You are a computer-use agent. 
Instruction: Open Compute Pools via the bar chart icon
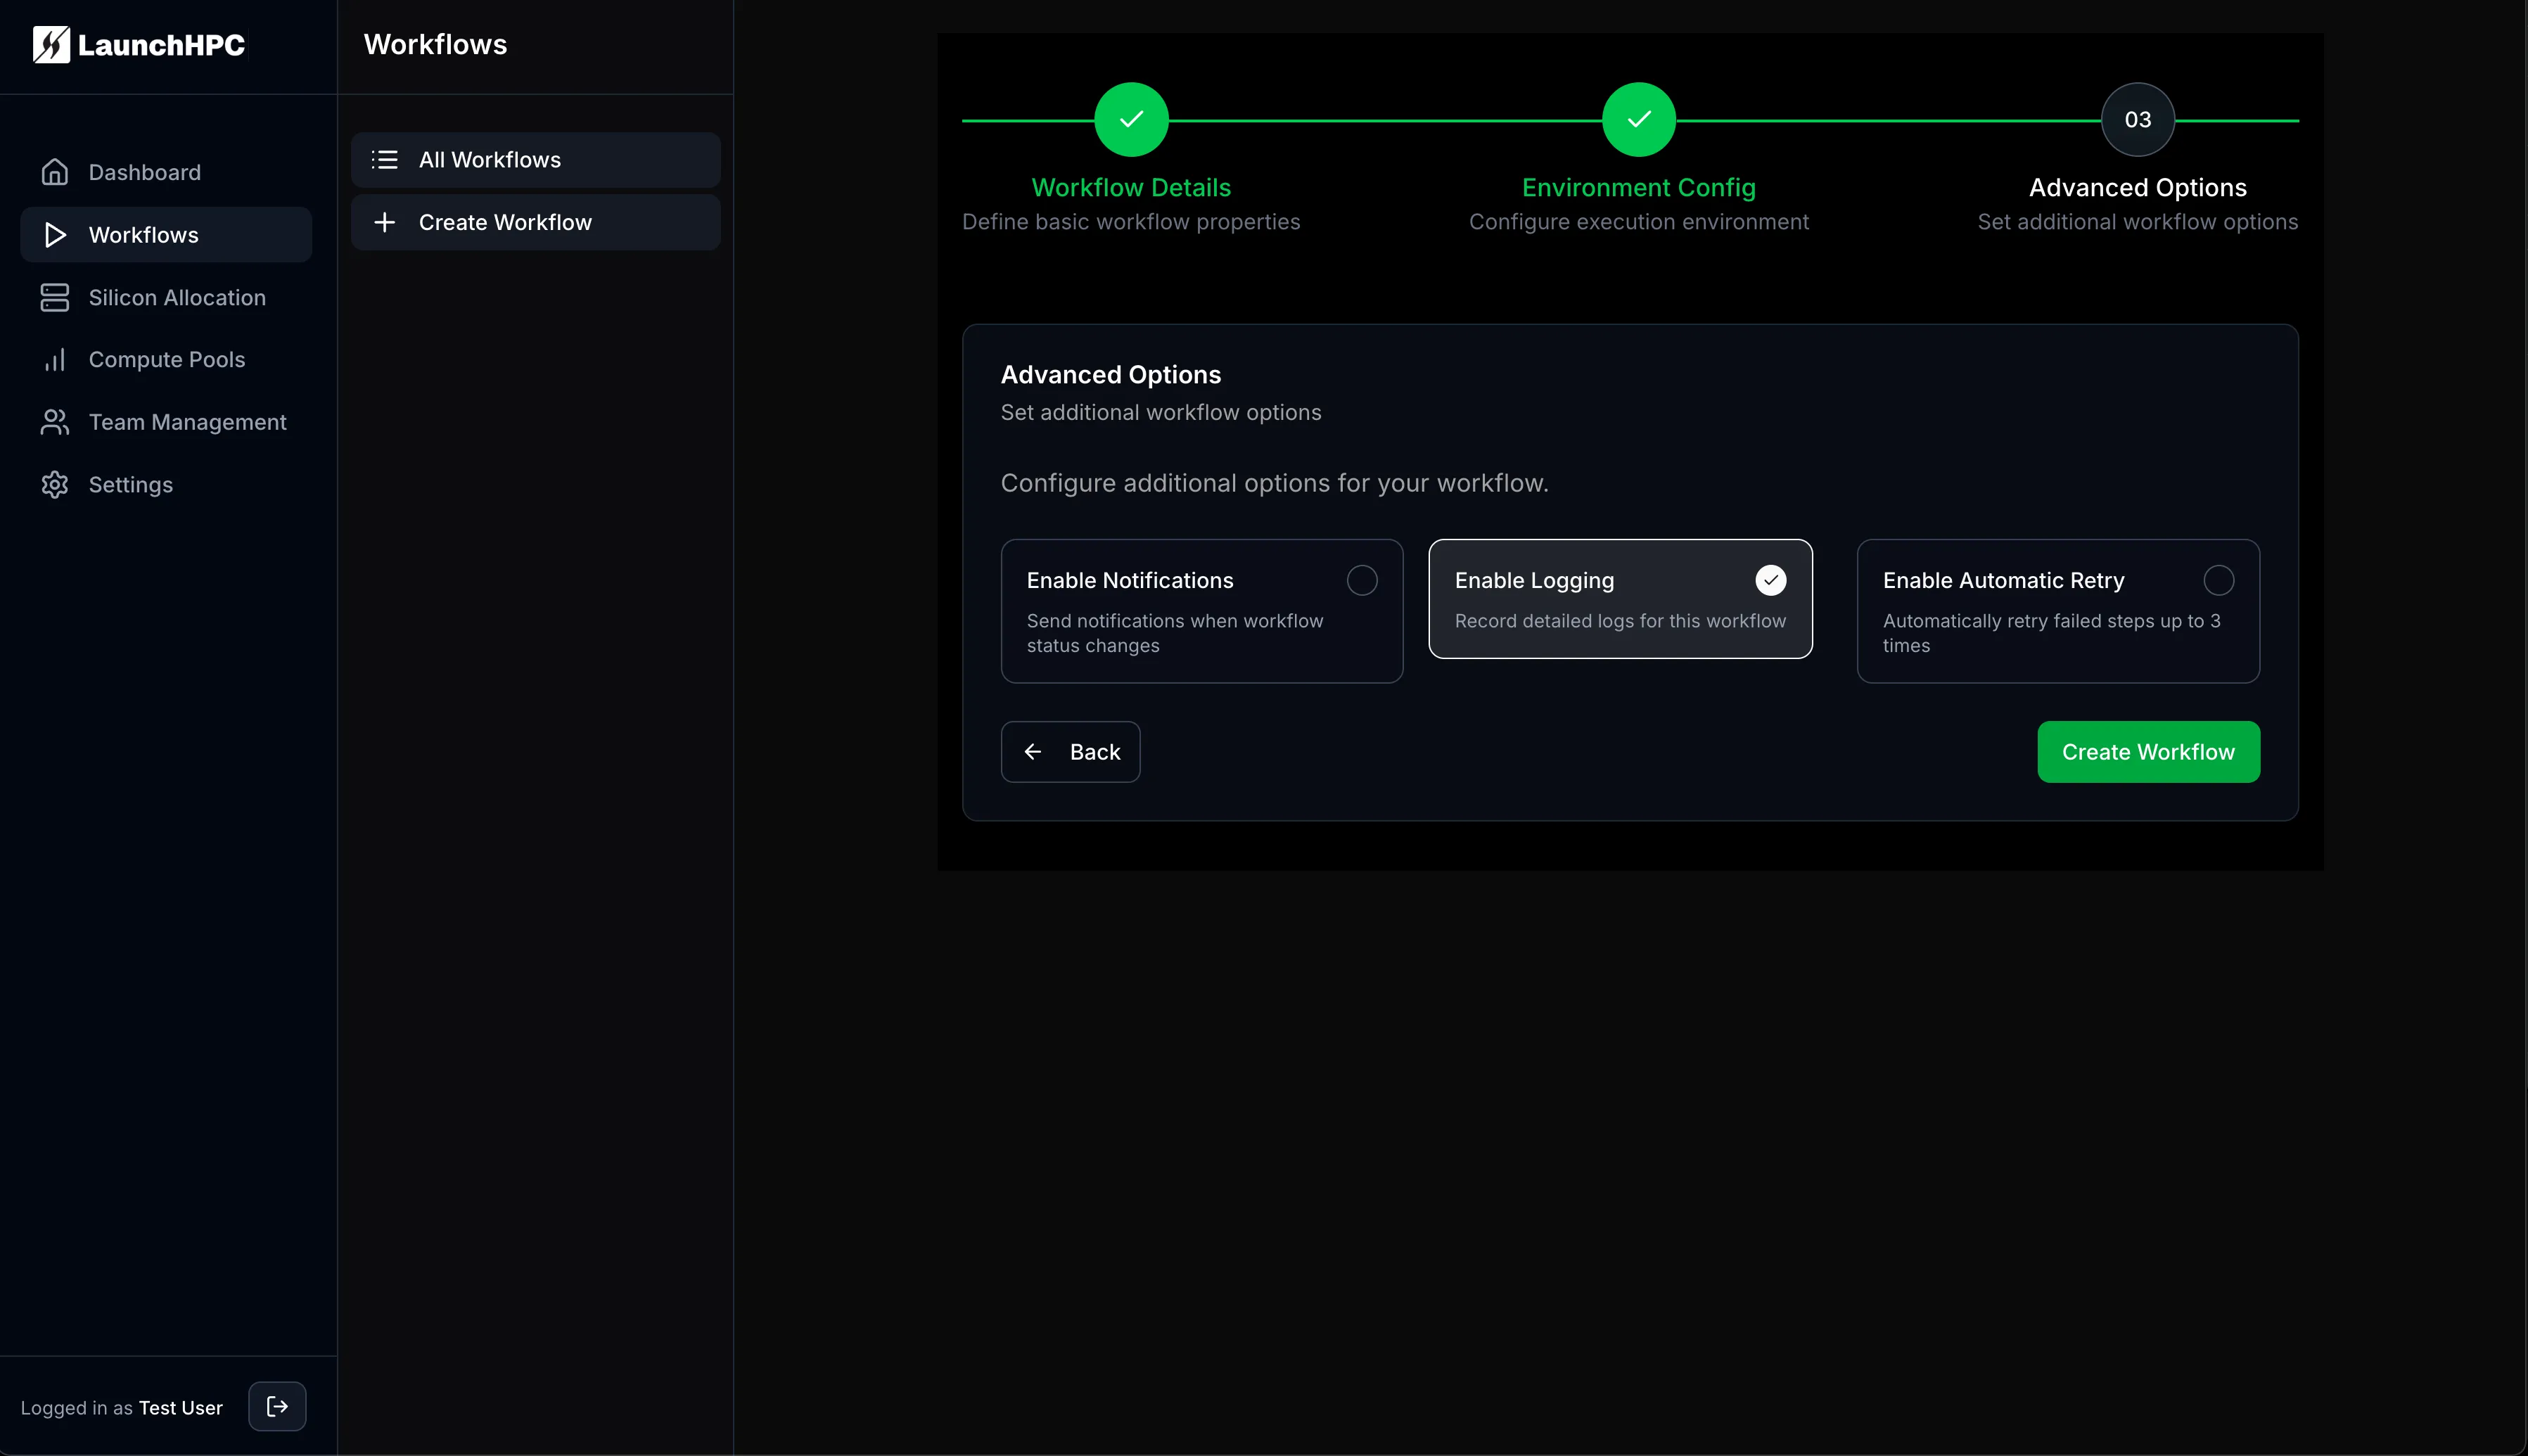55,359
